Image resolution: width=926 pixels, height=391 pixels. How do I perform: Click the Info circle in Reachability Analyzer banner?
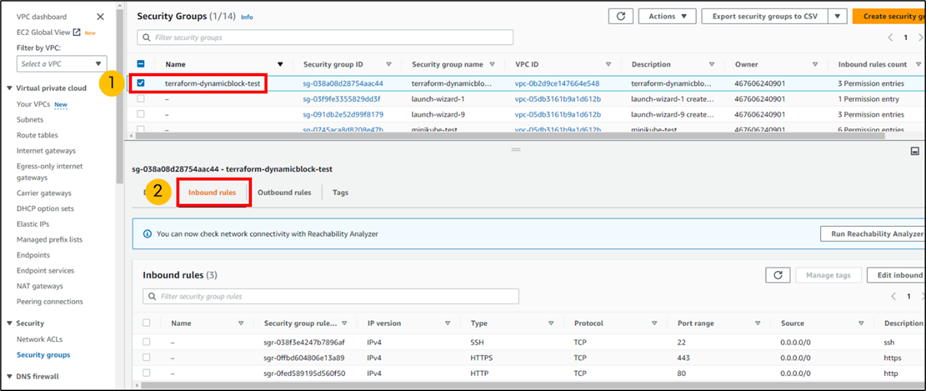click(x=148, y=234)
